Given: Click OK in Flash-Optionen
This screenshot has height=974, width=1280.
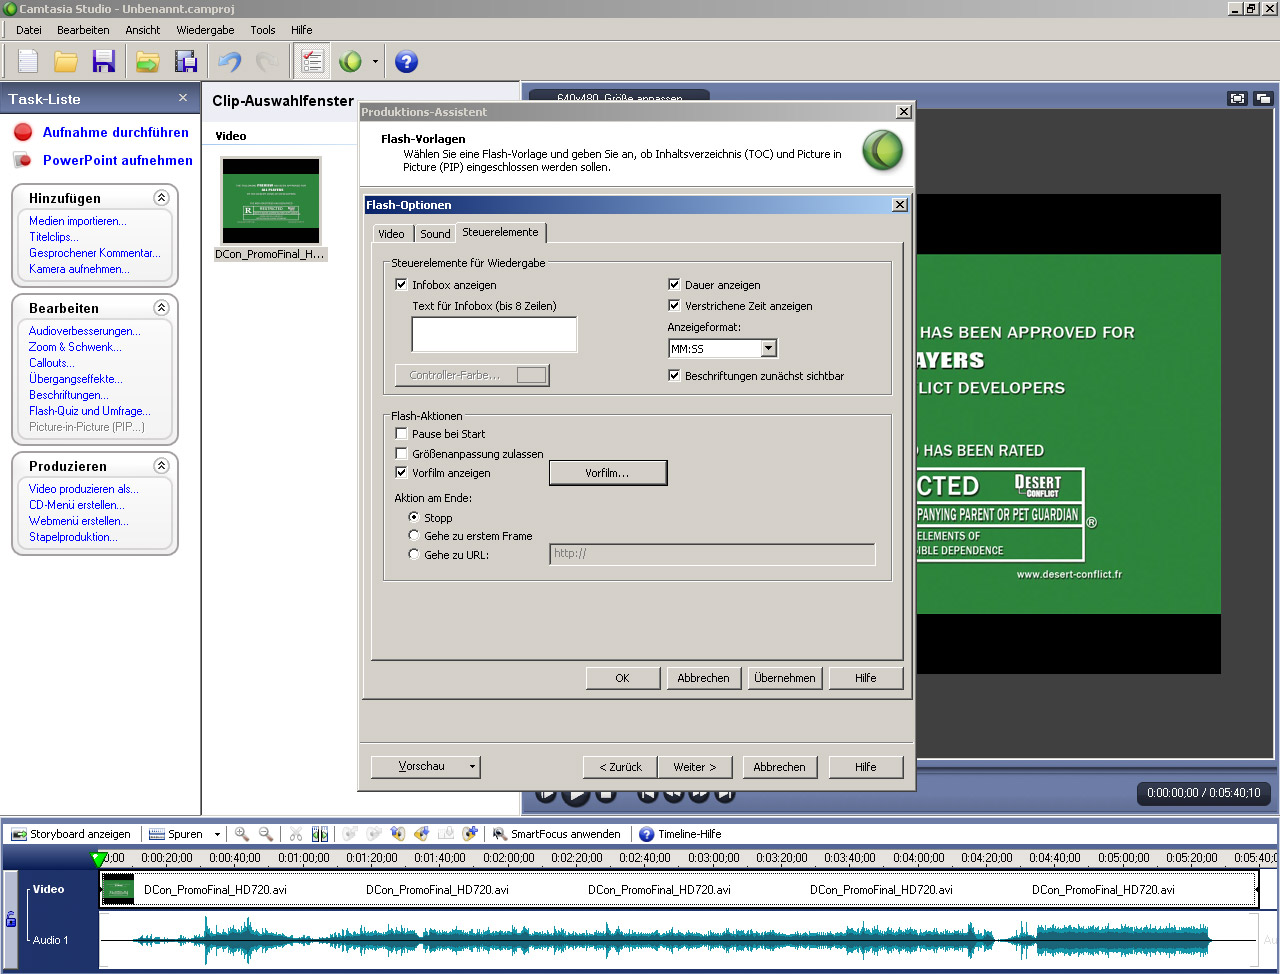Looking at the screenshot, I should 622,678.
